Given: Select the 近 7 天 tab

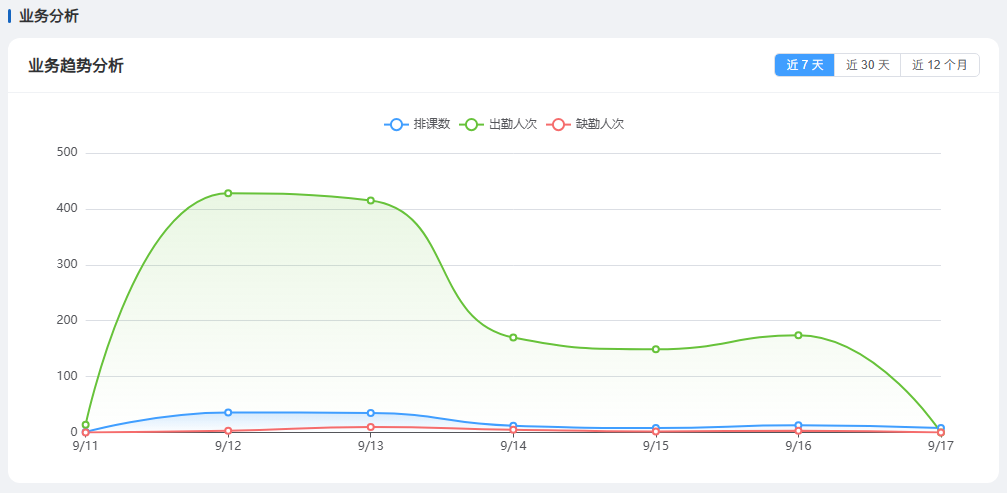Looking at the screenshot, I should 804,65.
